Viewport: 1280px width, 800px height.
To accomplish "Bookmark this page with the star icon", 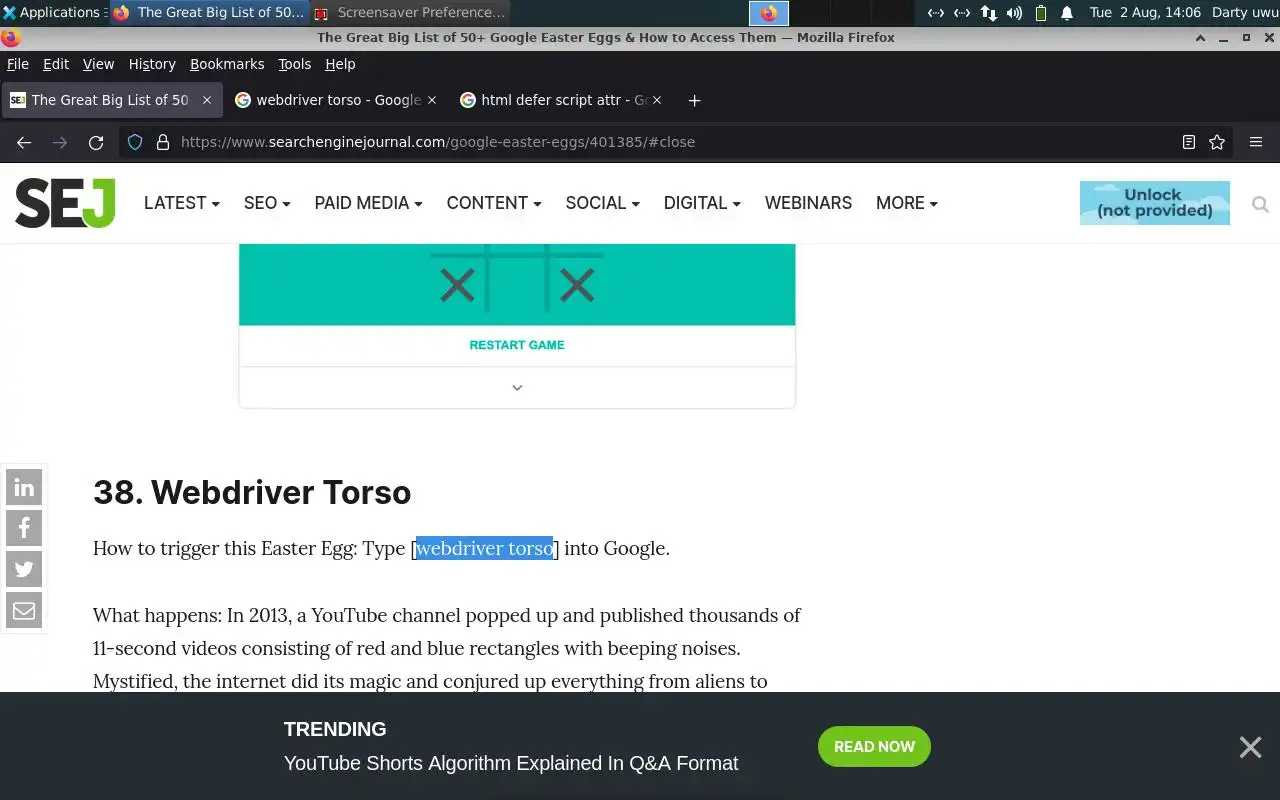I will [1217, 142].
